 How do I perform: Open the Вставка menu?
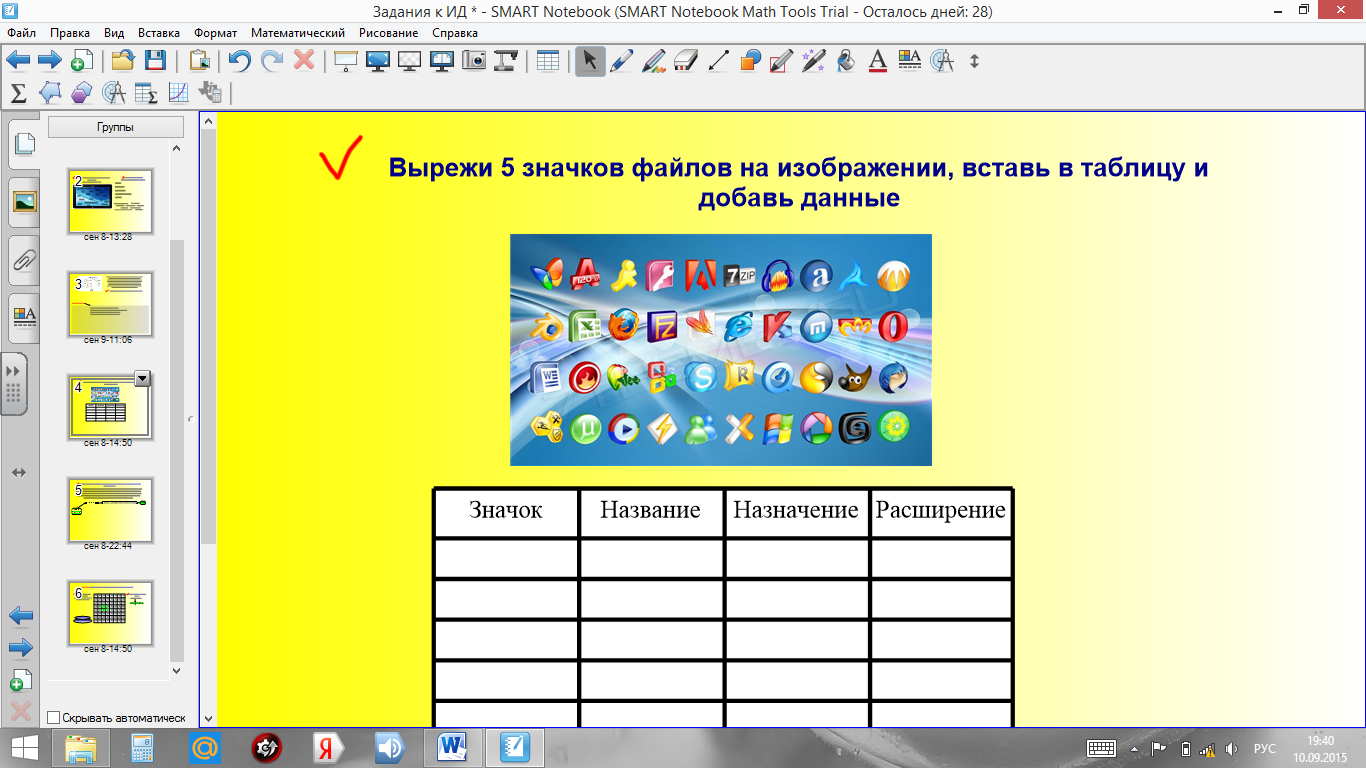pos(159,33)
